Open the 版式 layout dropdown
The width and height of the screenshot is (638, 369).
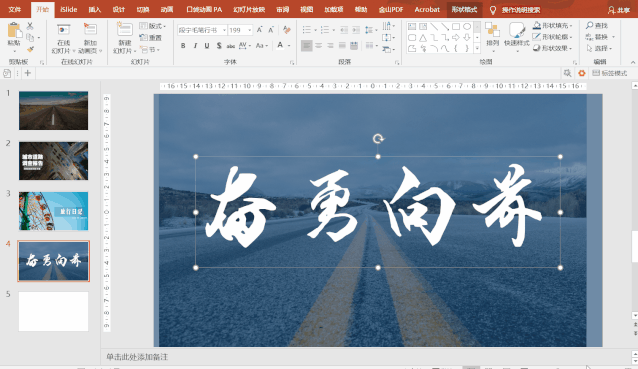(153, 26)
